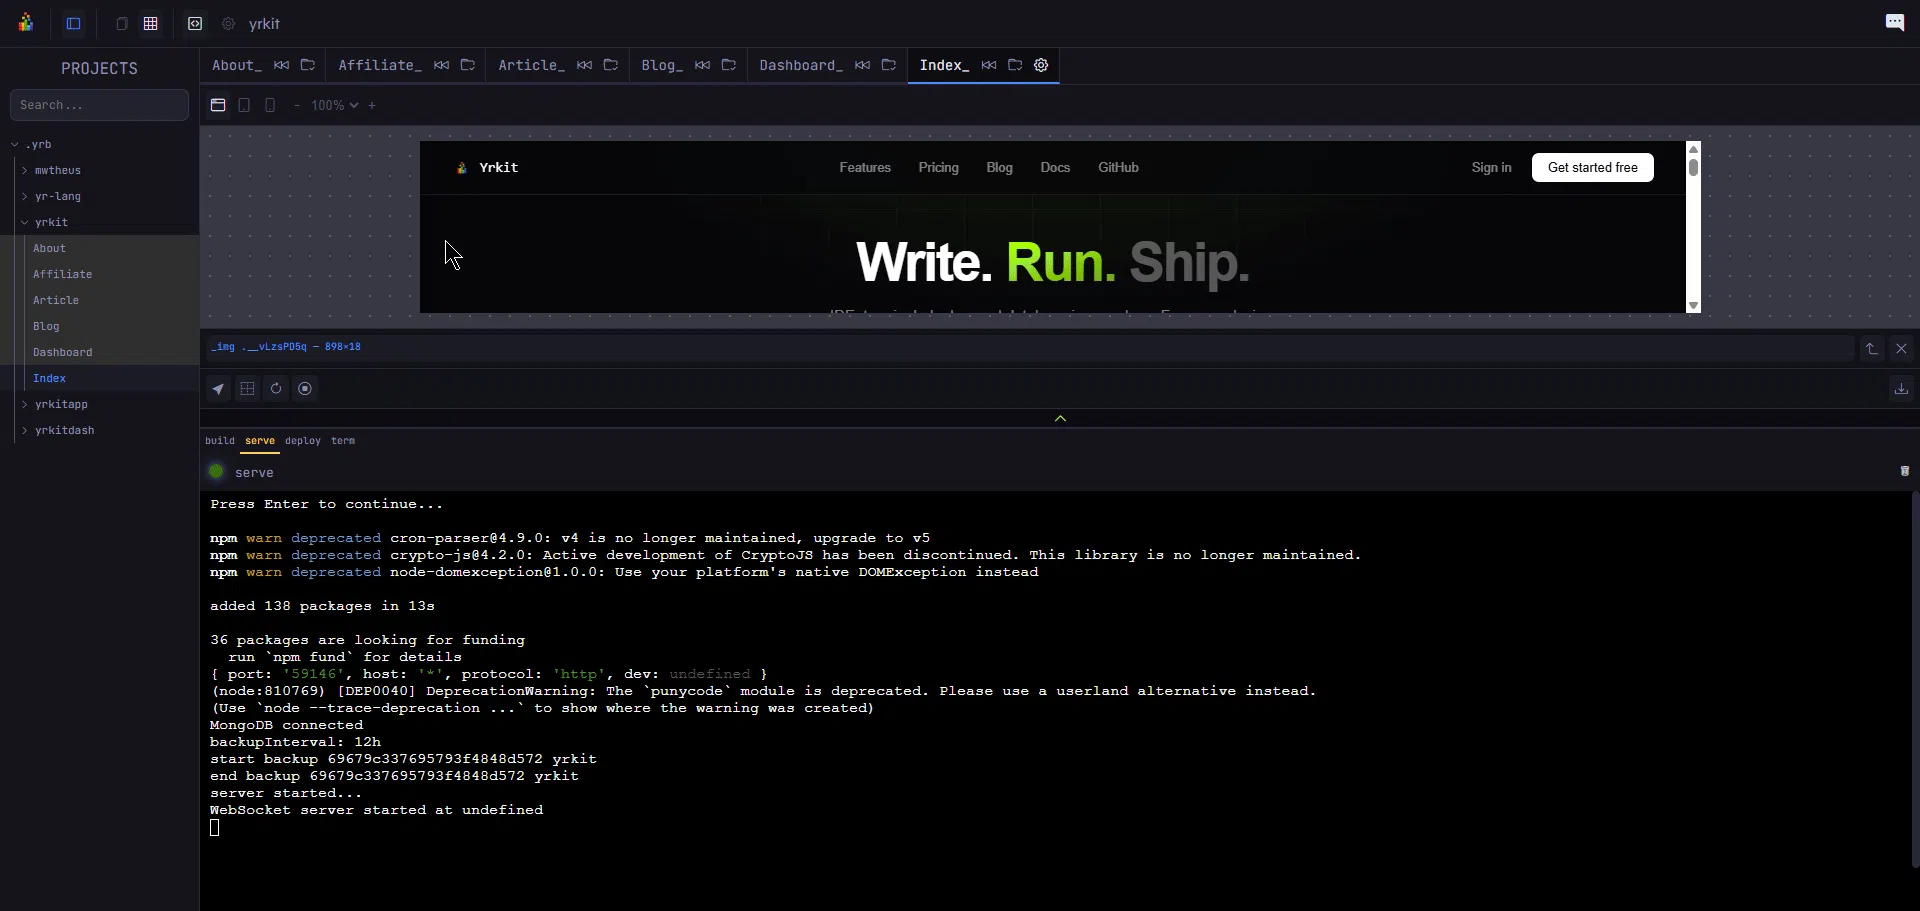Expand the yrkitdash project
The width and height of the screenshot is (1920, 911).
24,430
